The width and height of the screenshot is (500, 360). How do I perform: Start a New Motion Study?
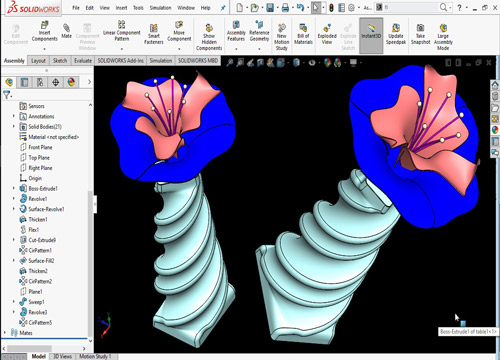pos(282,37)
